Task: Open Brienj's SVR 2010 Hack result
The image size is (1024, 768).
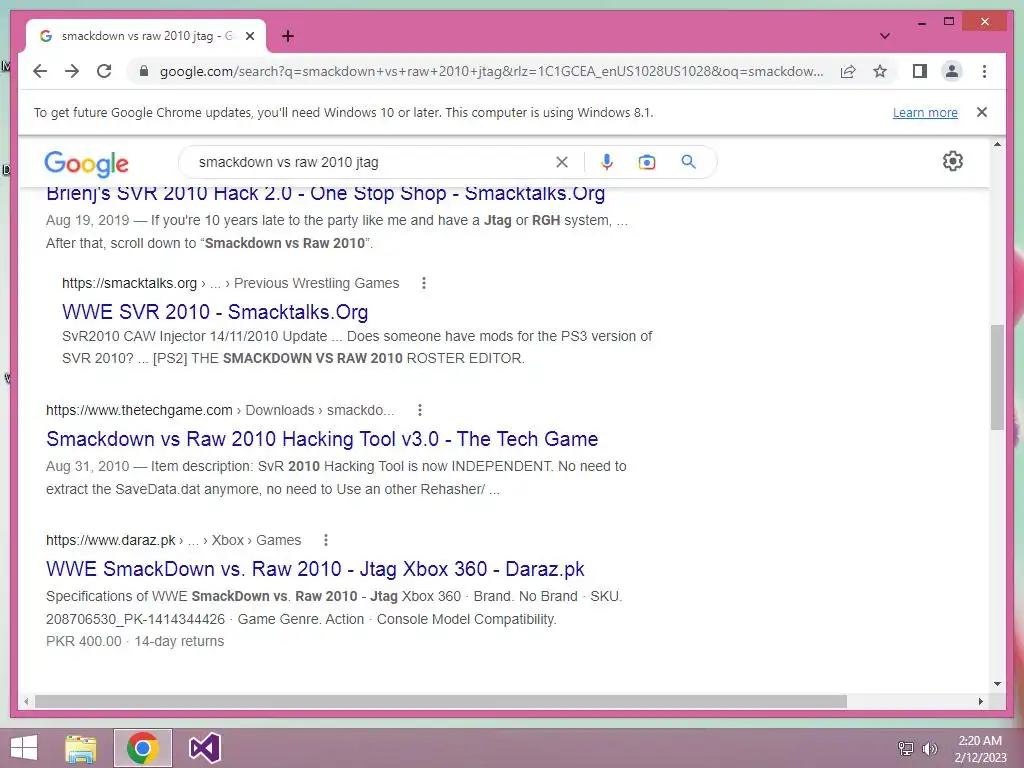Action: point(325,193)
